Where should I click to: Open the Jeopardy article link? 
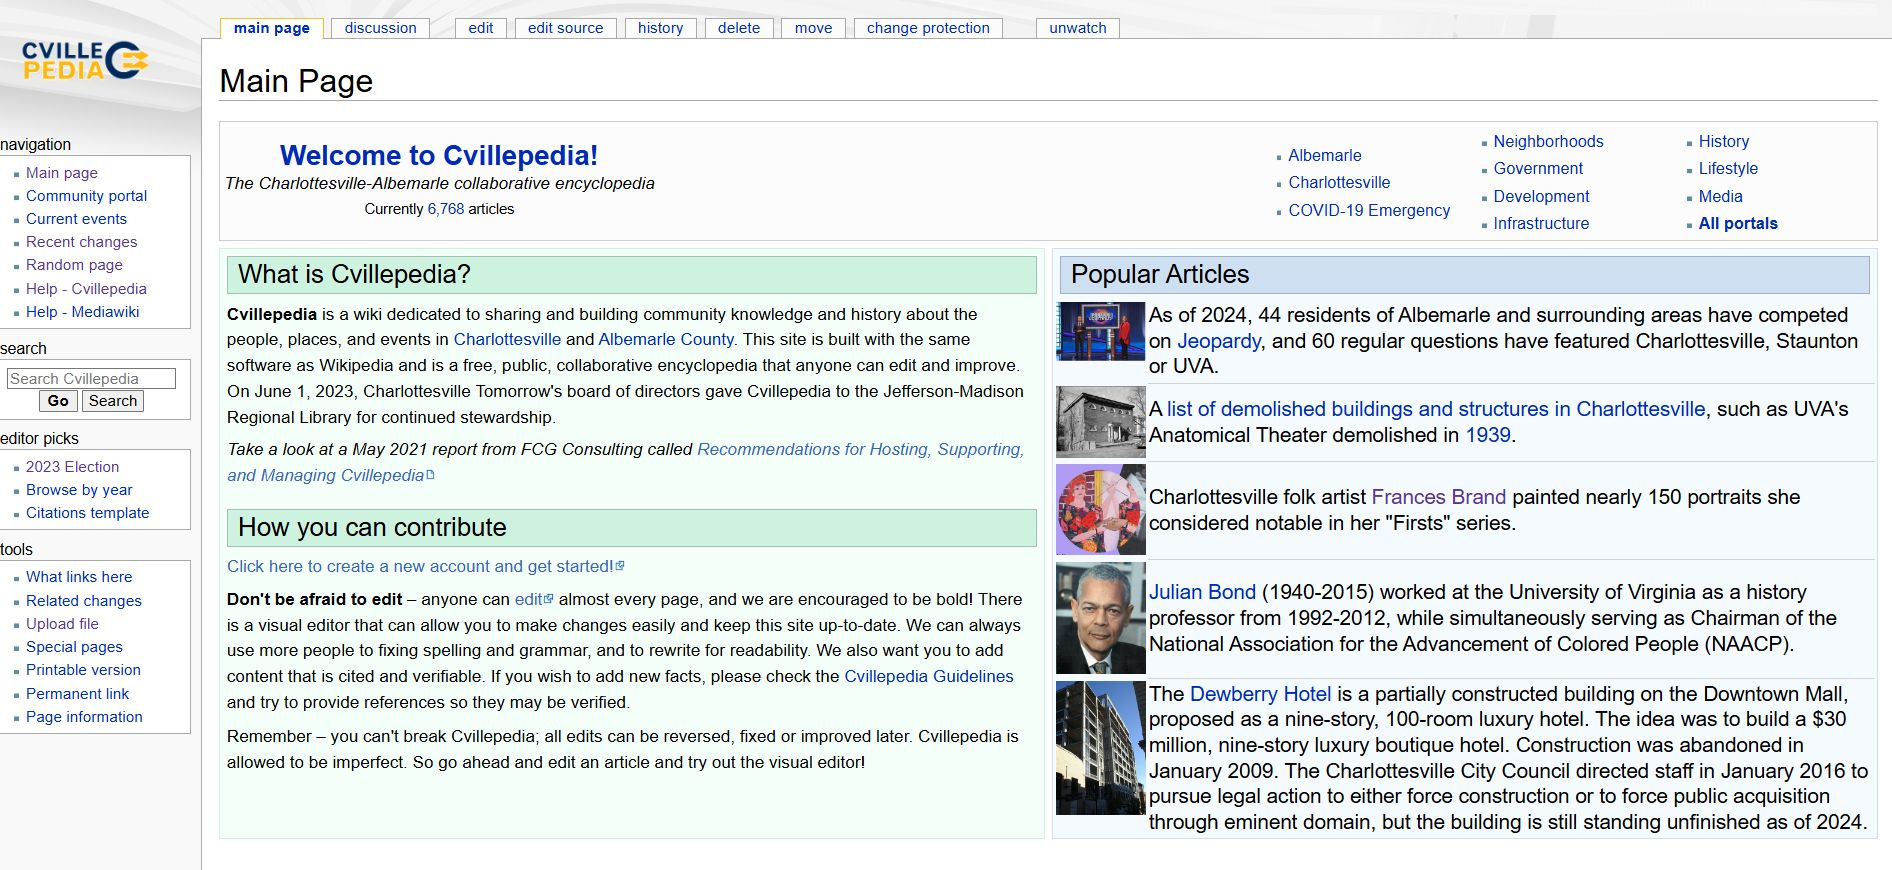point(1219,341)
